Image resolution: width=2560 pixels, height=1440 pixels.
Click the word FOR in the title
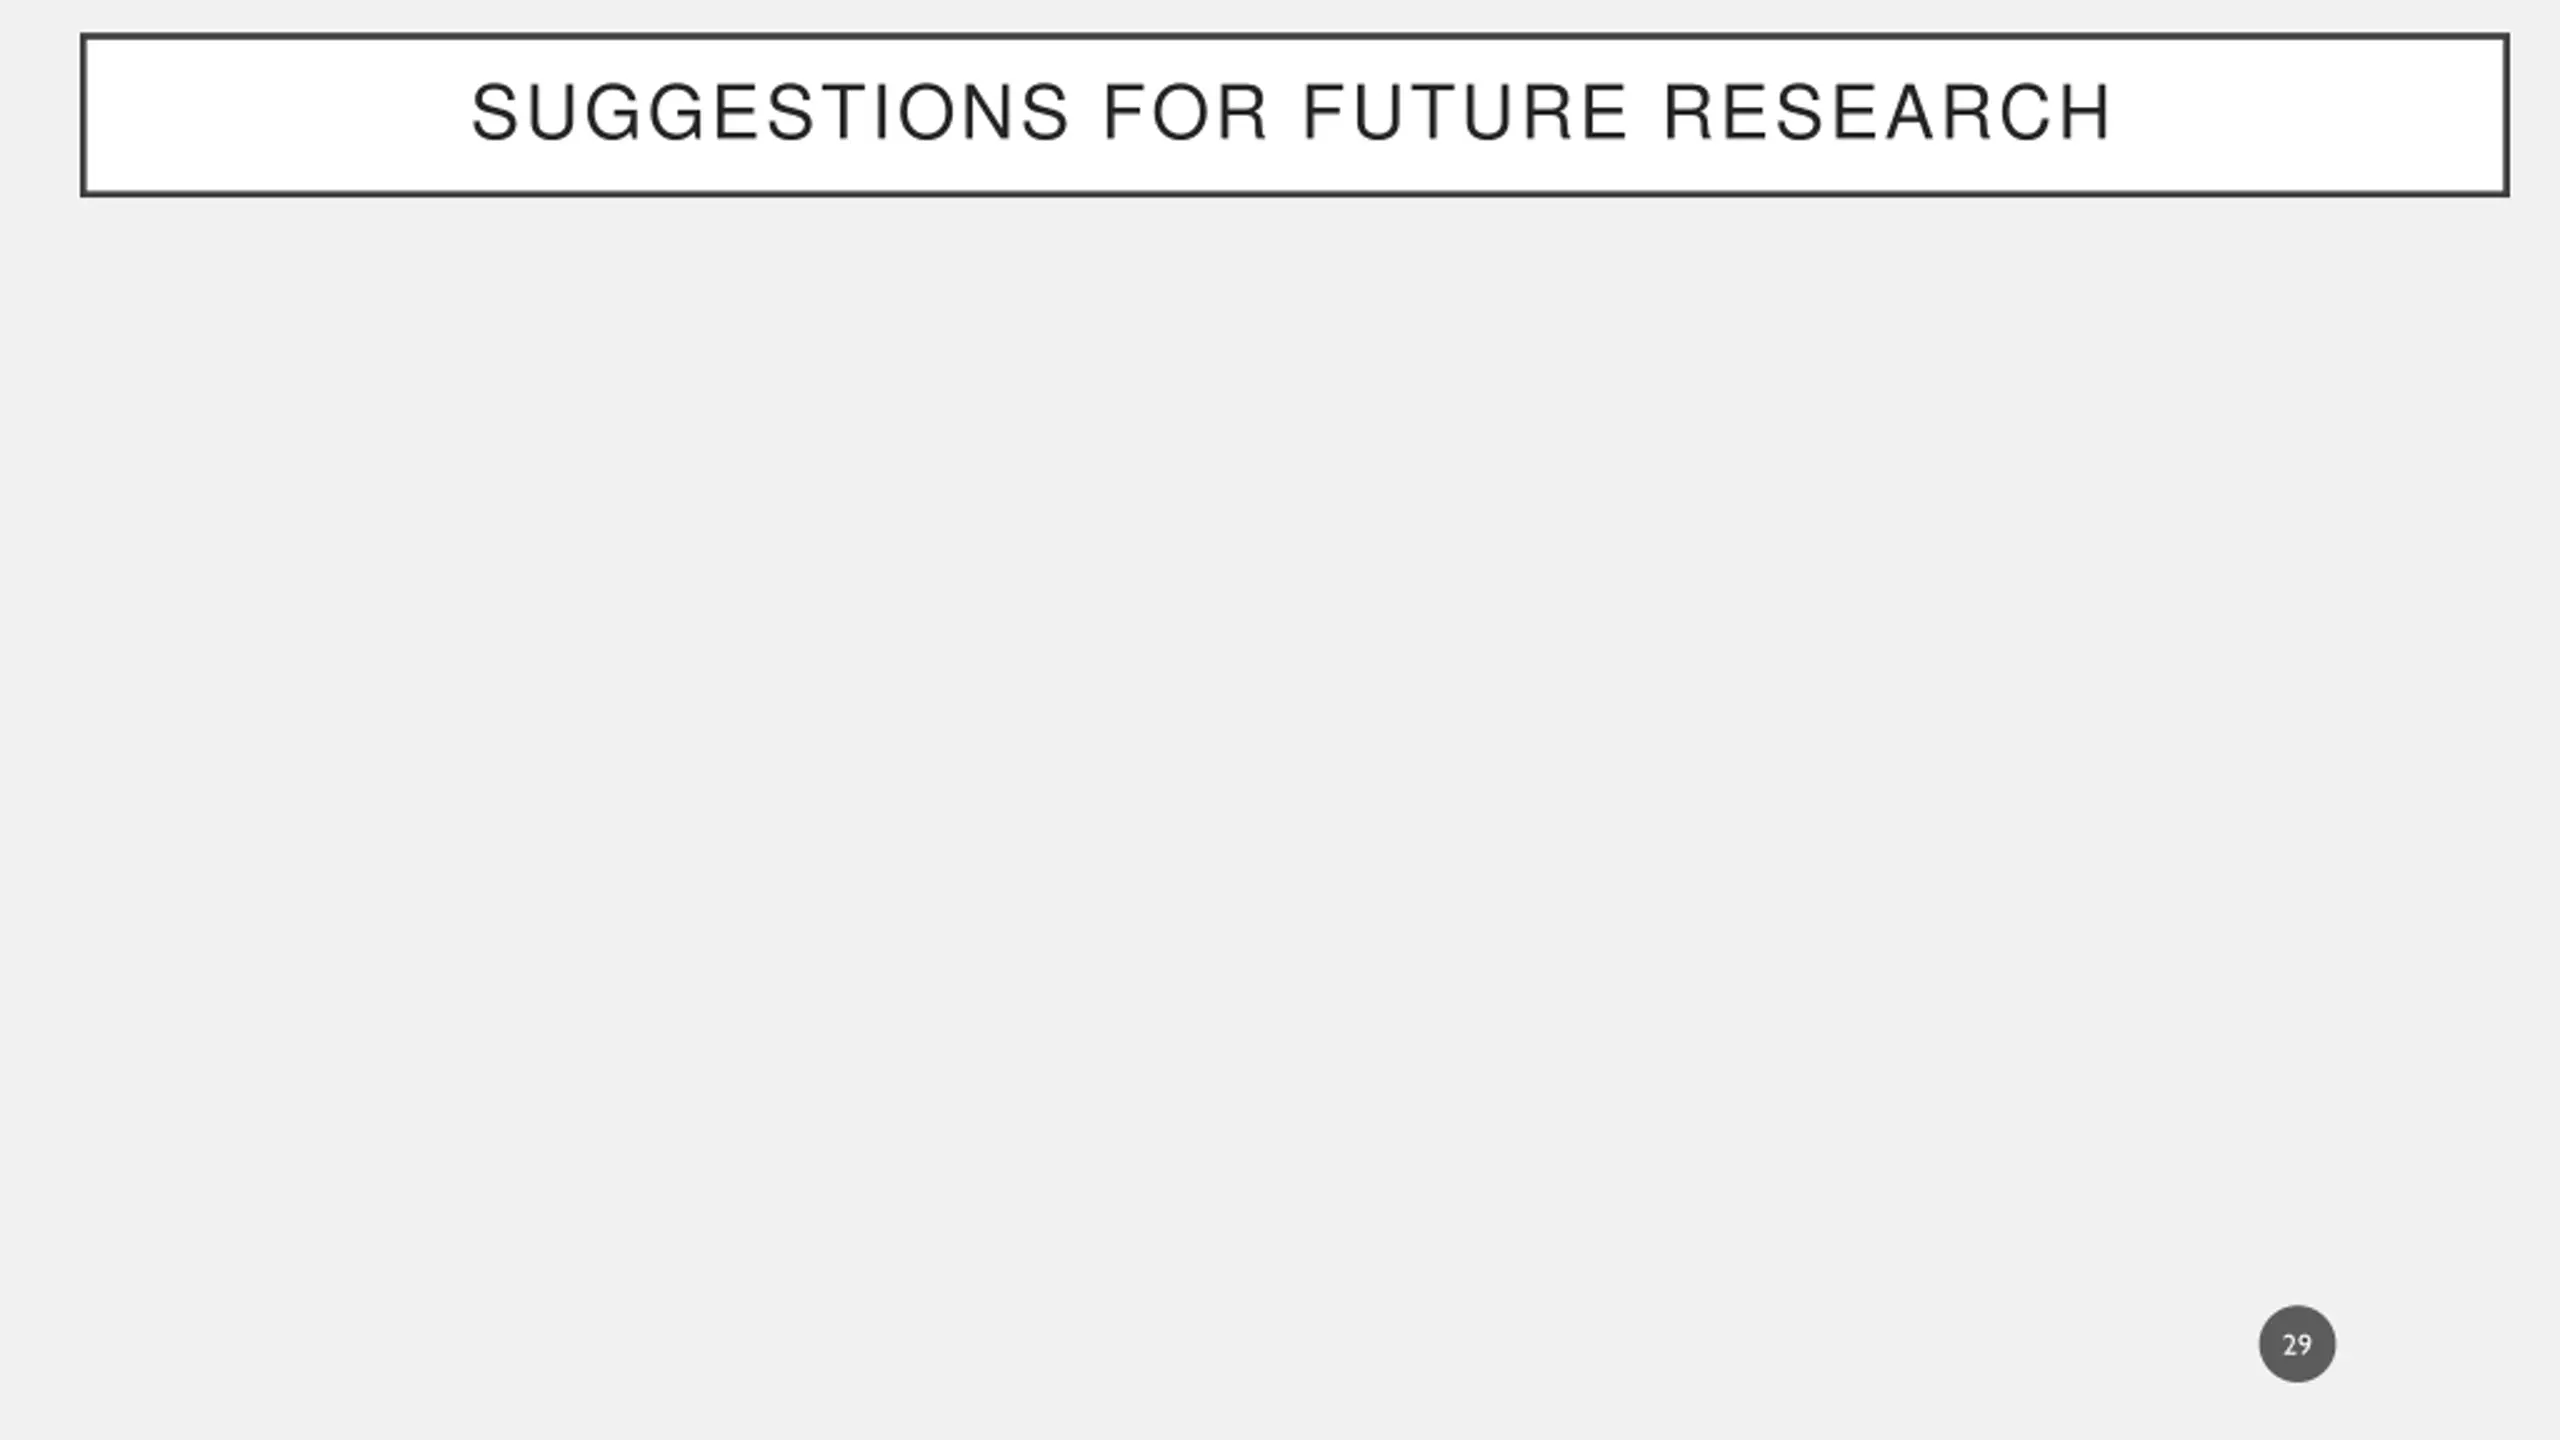1185,112
